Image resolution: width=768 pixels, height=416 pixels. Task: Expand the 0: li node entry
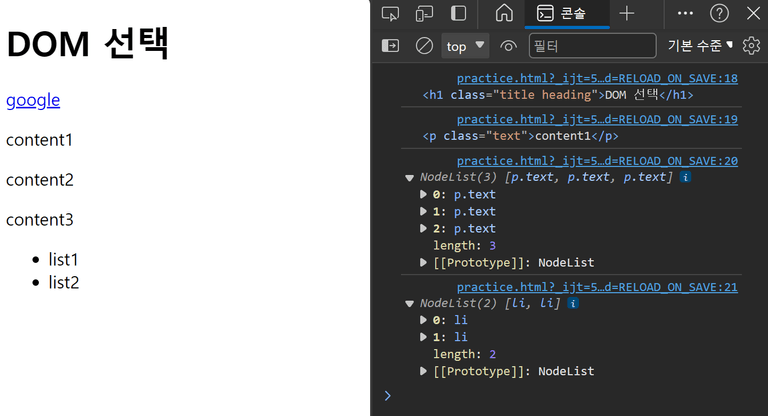(x=423, y=320)
